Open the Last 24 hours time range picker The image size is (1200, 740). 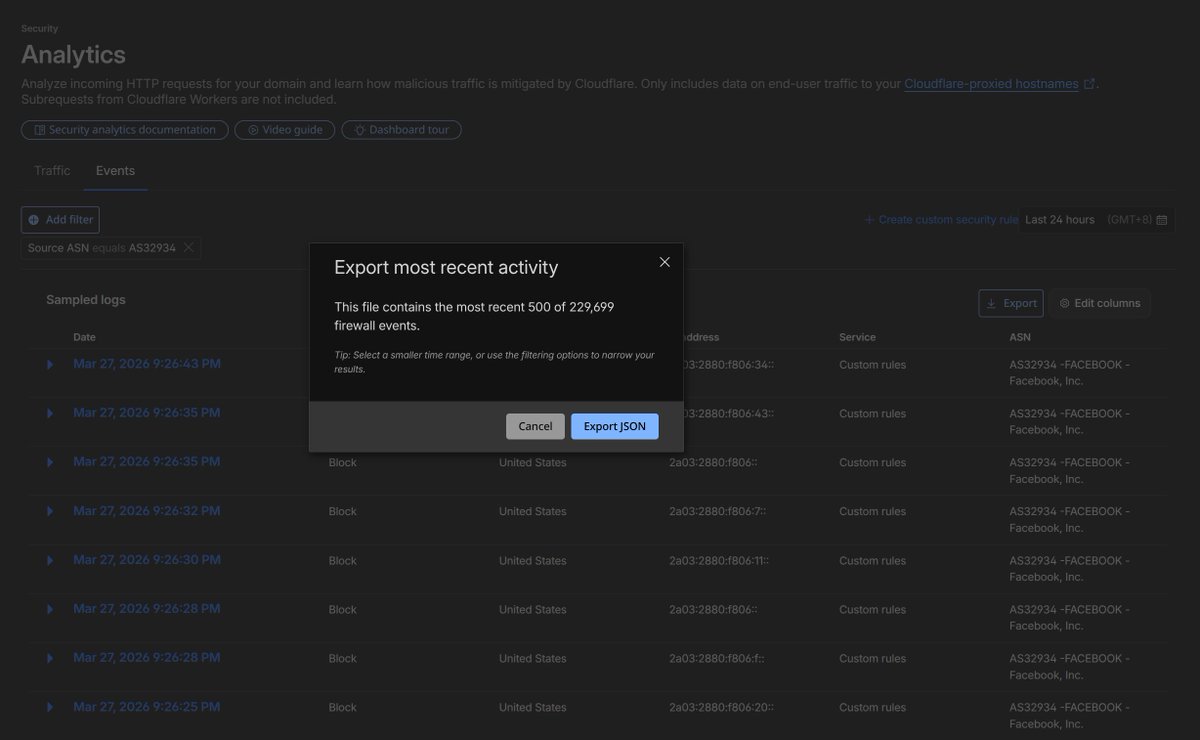pos(1097,219)
